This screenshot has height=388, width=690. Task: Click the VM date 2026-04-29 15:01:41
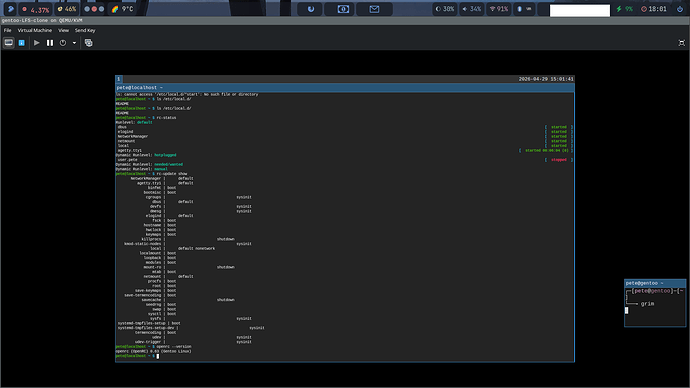click(x=546, y=79)
